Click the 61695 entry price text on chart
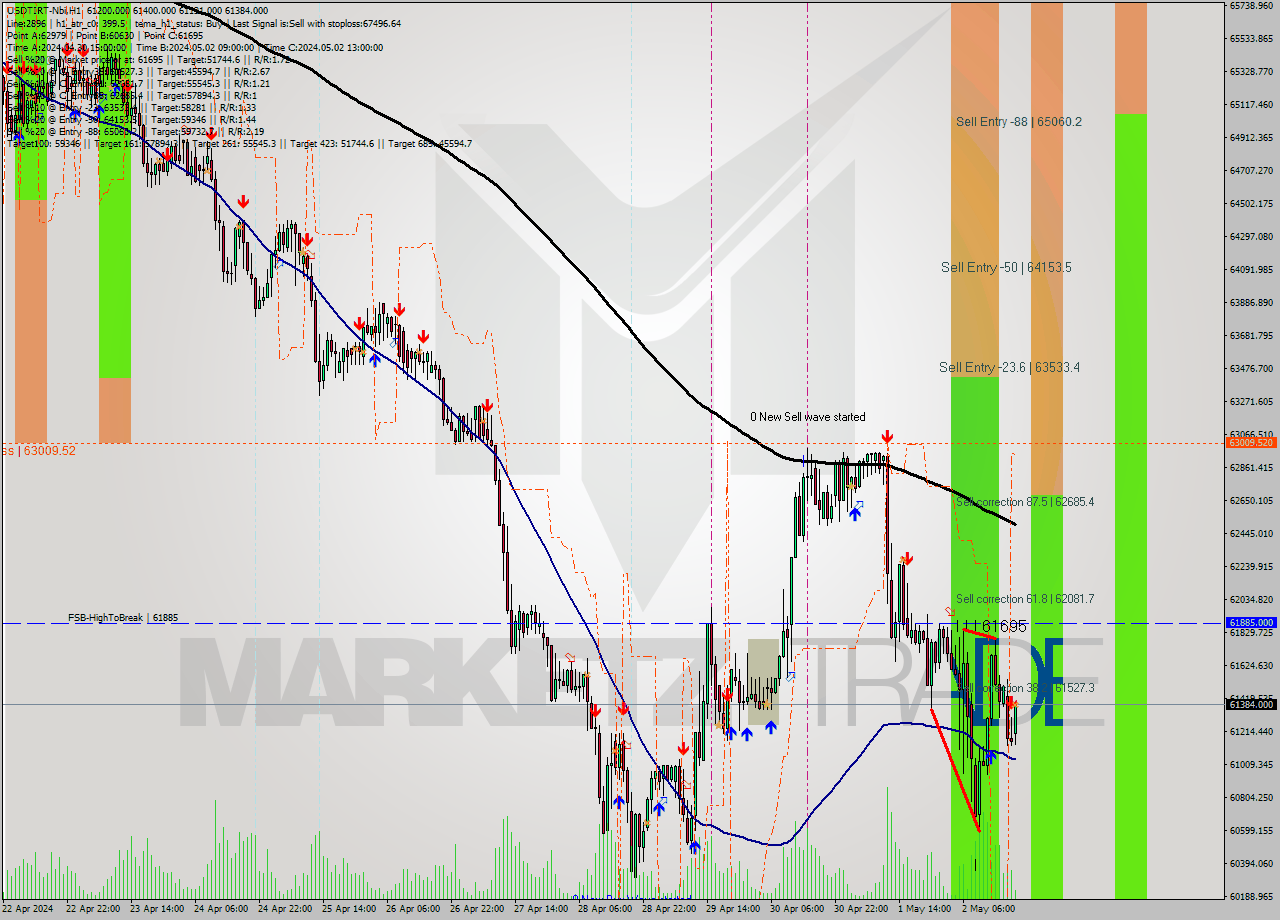The image size is (1280, 920). [1003, 626]
